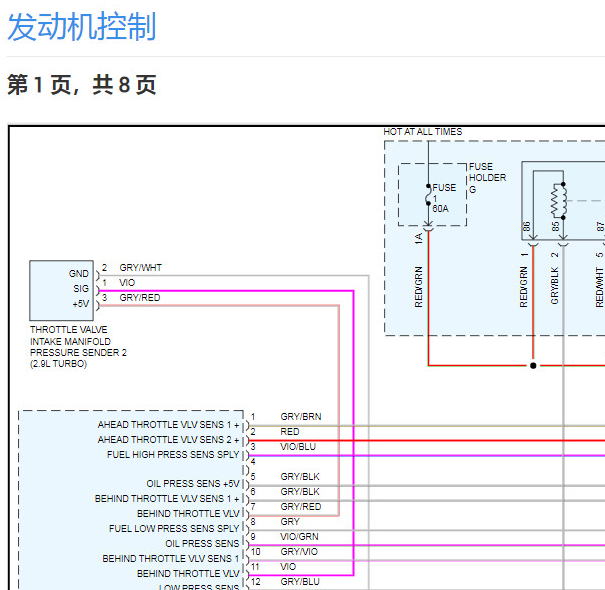Click the GRY/BRN wire label

301,416
